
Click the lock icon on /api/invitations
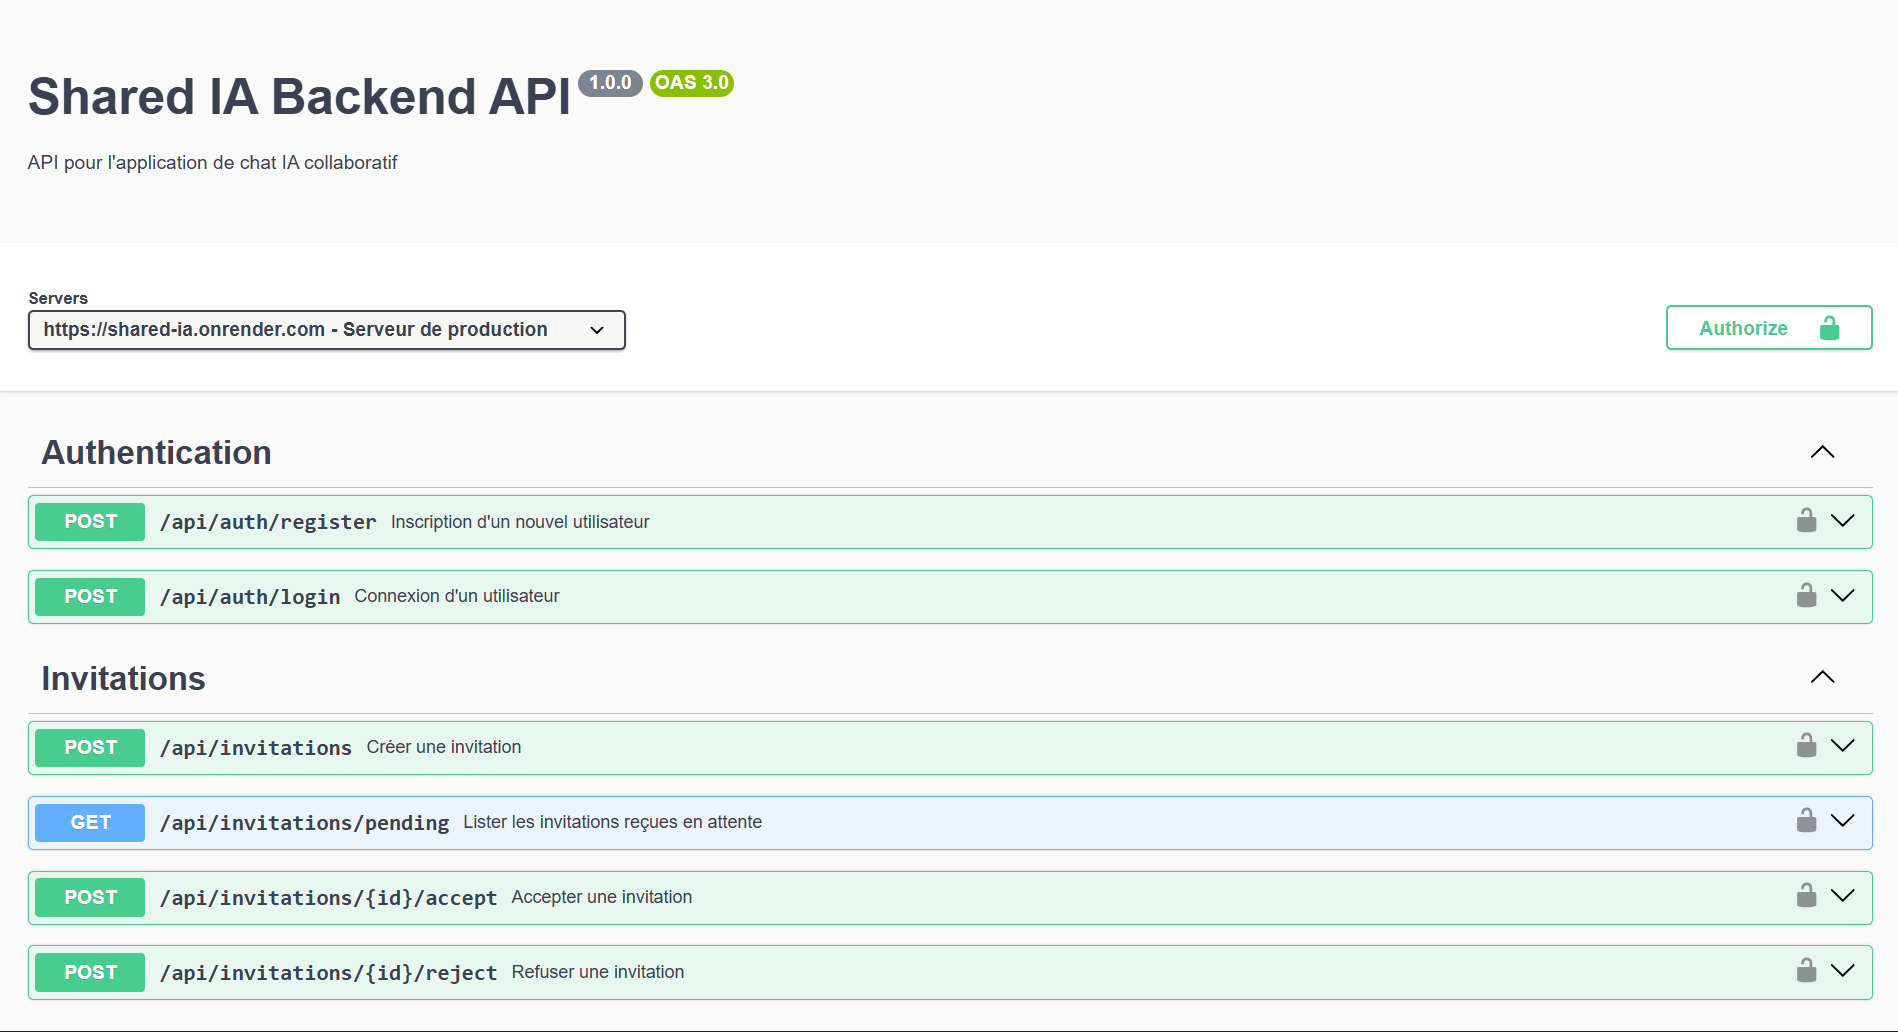[x=1806, y=746]
